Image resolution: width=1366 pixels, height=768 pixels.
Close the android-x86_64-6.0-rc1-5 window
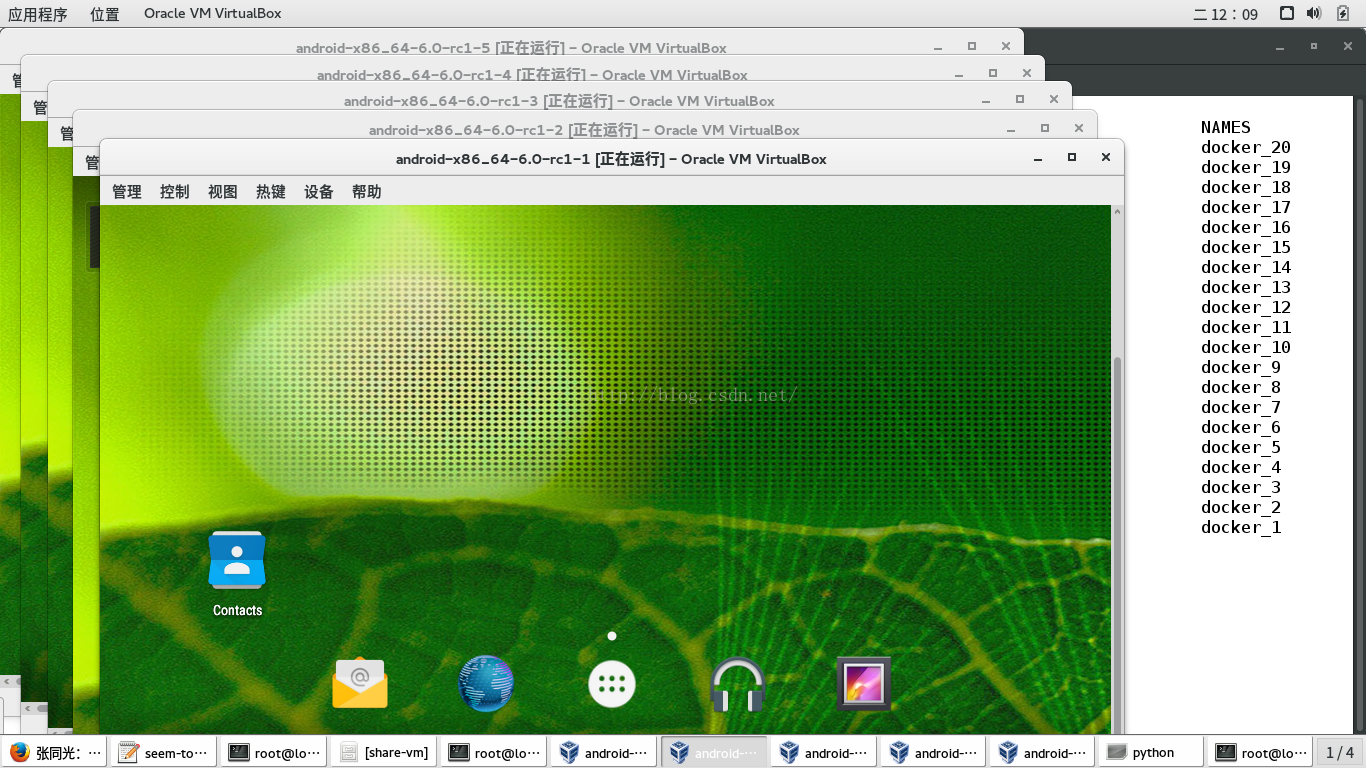[1006, 46]
